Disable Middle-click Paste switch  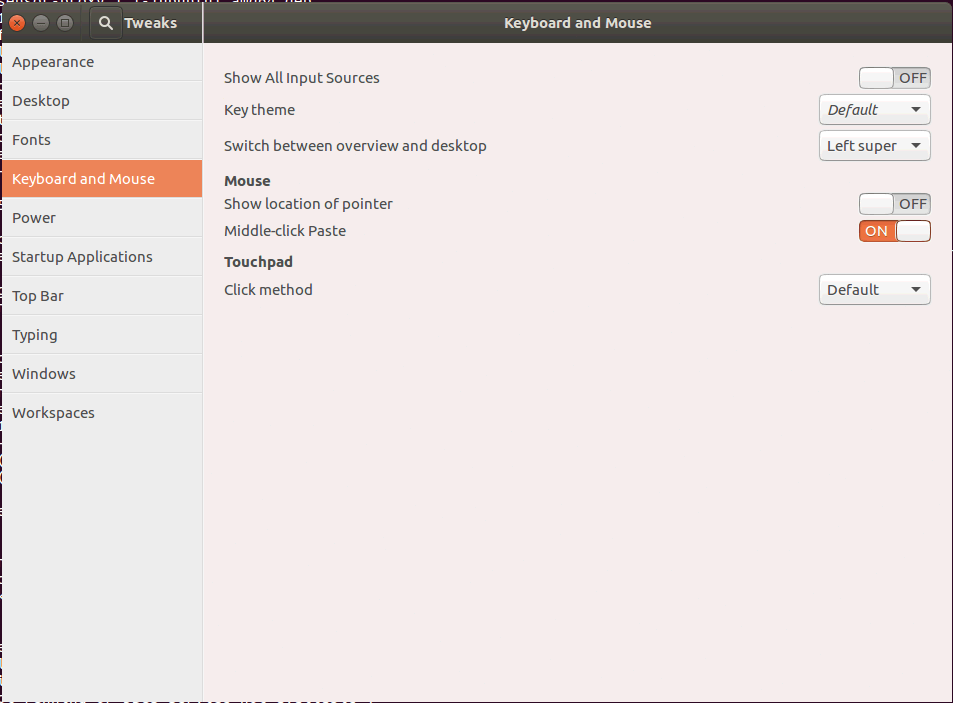(894, 231)
